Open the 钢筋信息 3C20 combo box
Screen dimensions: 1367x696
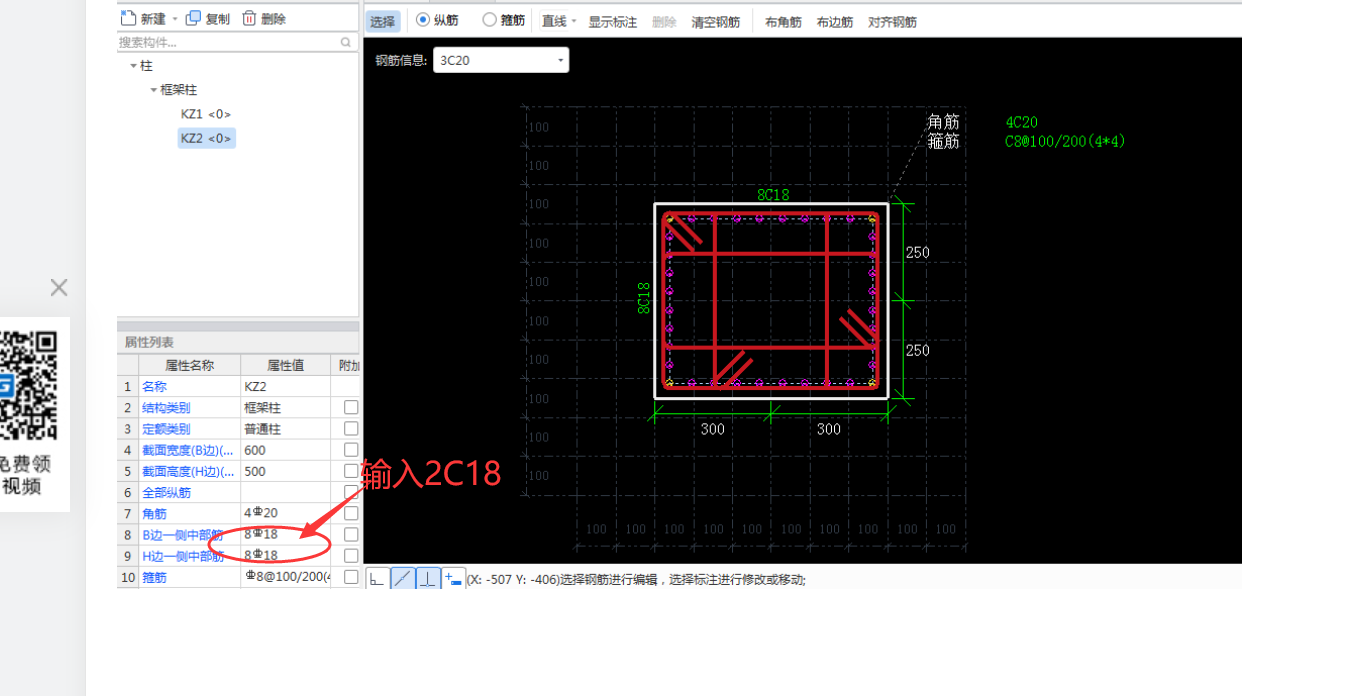click(x=501, y=60)
